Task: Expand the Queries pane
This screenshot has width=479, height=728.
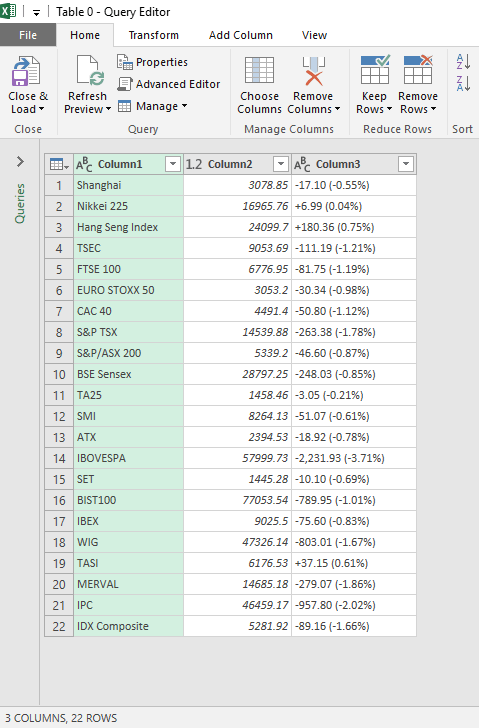Action: 20,162
